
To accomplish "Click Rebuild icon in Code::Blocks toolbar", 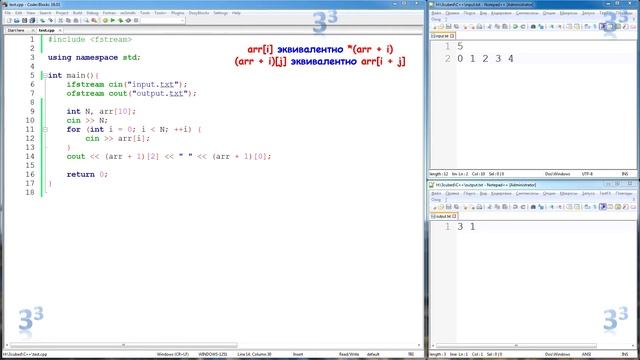I will (x=128, y=20).
